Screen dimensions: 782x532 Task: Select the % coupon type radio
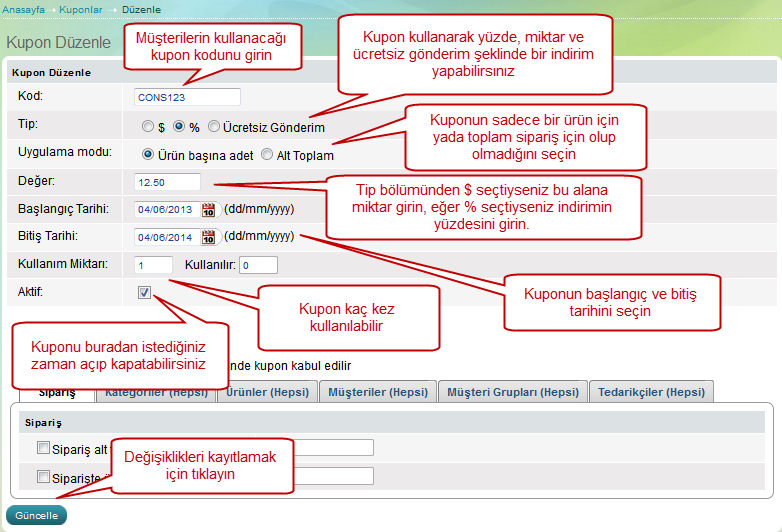[x=180, y=127]
